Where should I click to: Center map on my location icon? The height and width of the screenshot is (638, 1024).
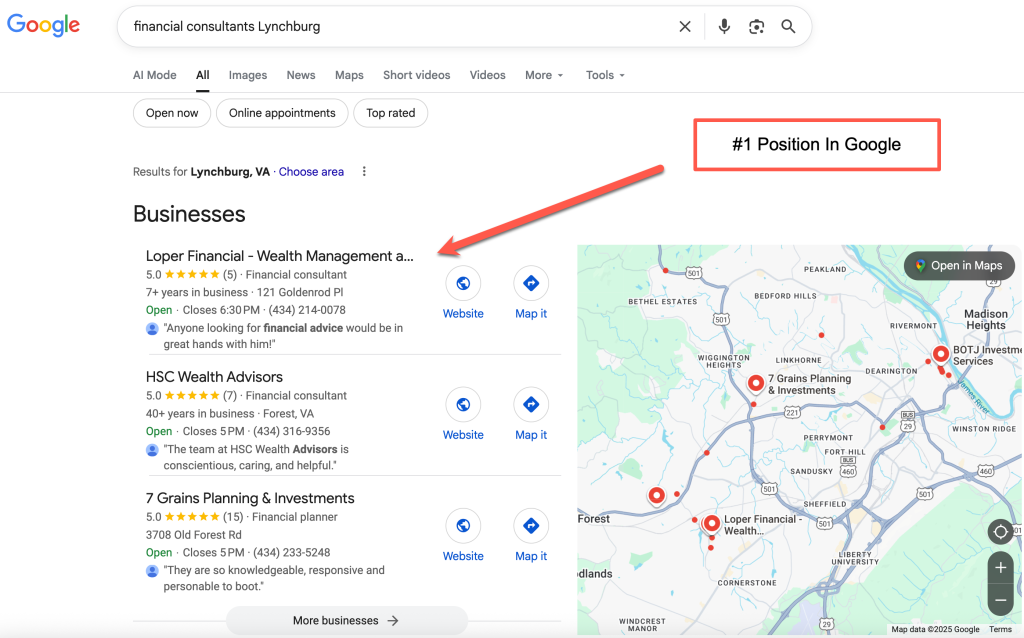coord(1000,532)
